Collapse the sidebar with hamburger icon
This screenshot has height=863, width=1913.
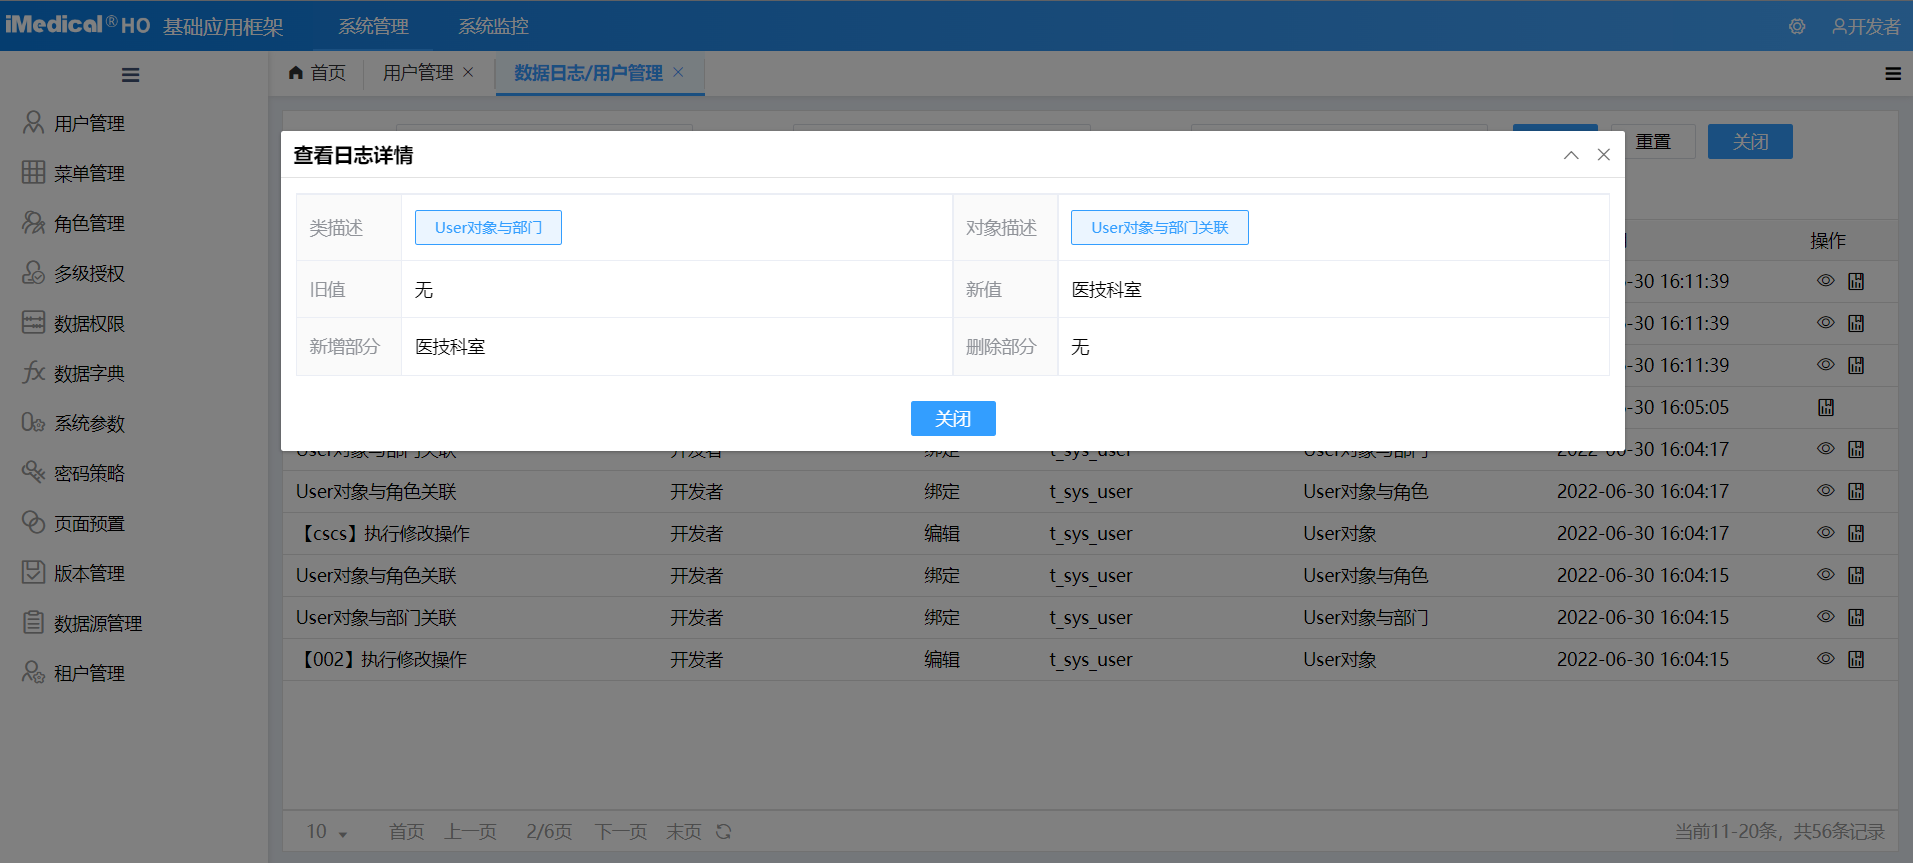click(130, 75)
